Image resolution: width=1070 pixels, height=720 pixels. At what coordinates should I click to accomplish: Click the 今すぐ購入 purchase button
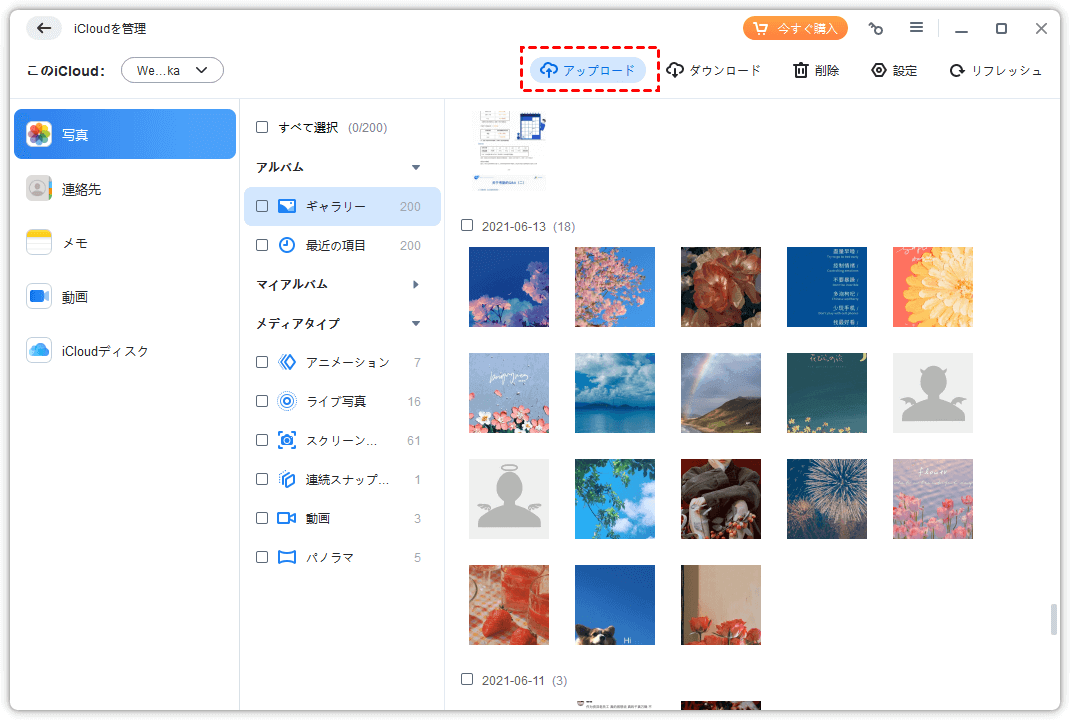(x=795, y=28)
